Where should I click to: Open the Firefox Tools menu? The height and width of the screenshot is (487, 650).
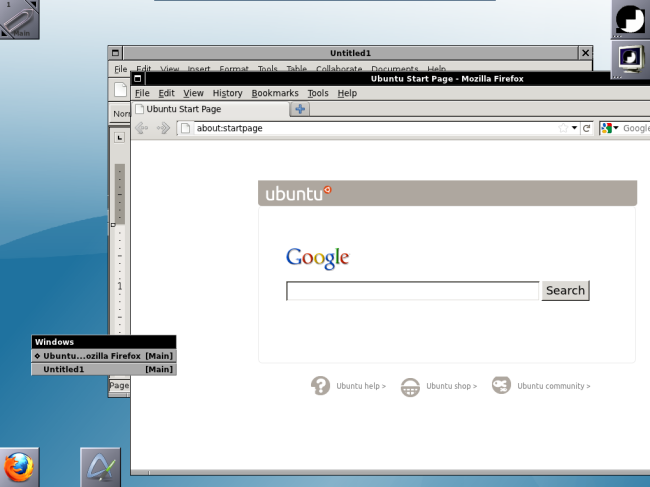(x=318, y=93)
